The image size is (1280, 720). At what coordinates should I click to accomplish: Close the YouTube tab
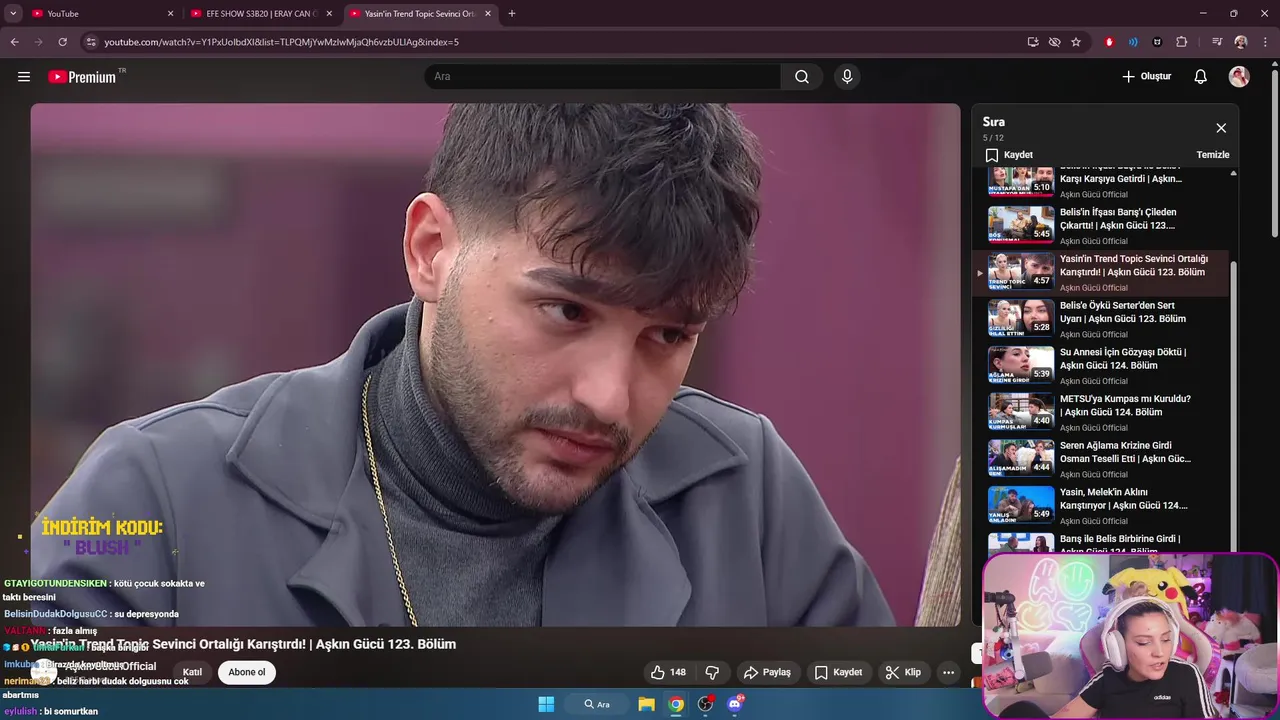(170, 14)
